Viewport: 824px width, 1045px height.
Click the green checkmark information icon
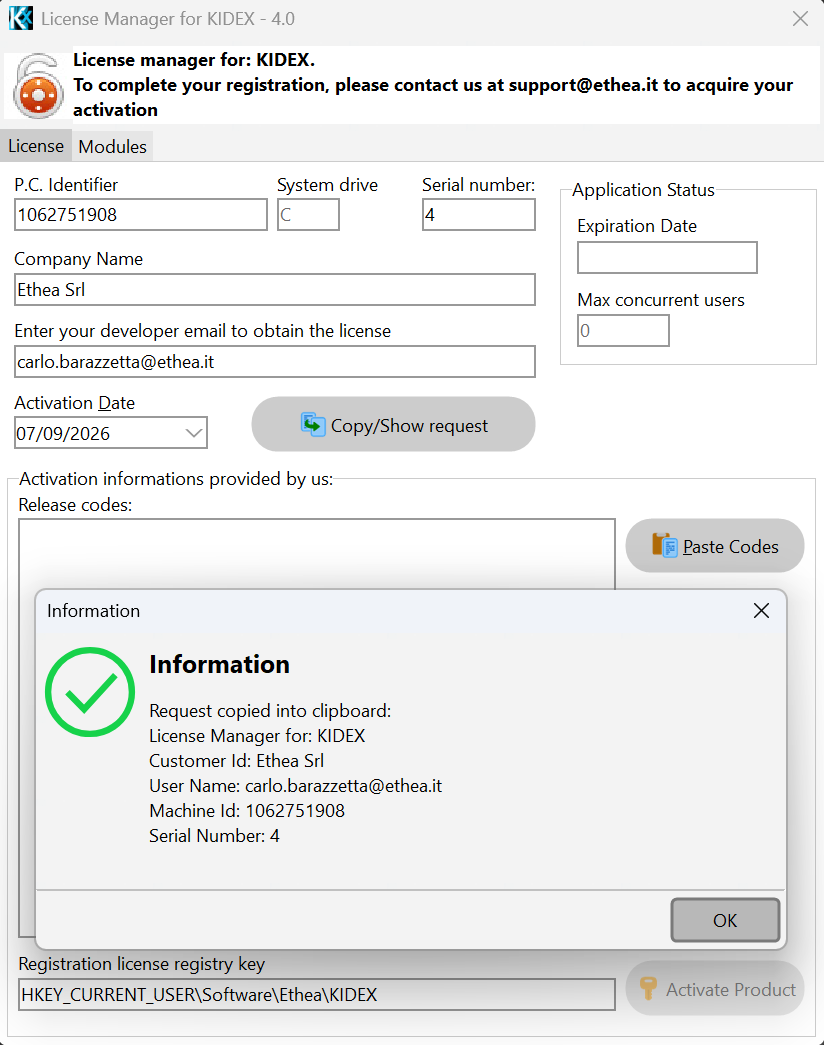pos(90,692)
